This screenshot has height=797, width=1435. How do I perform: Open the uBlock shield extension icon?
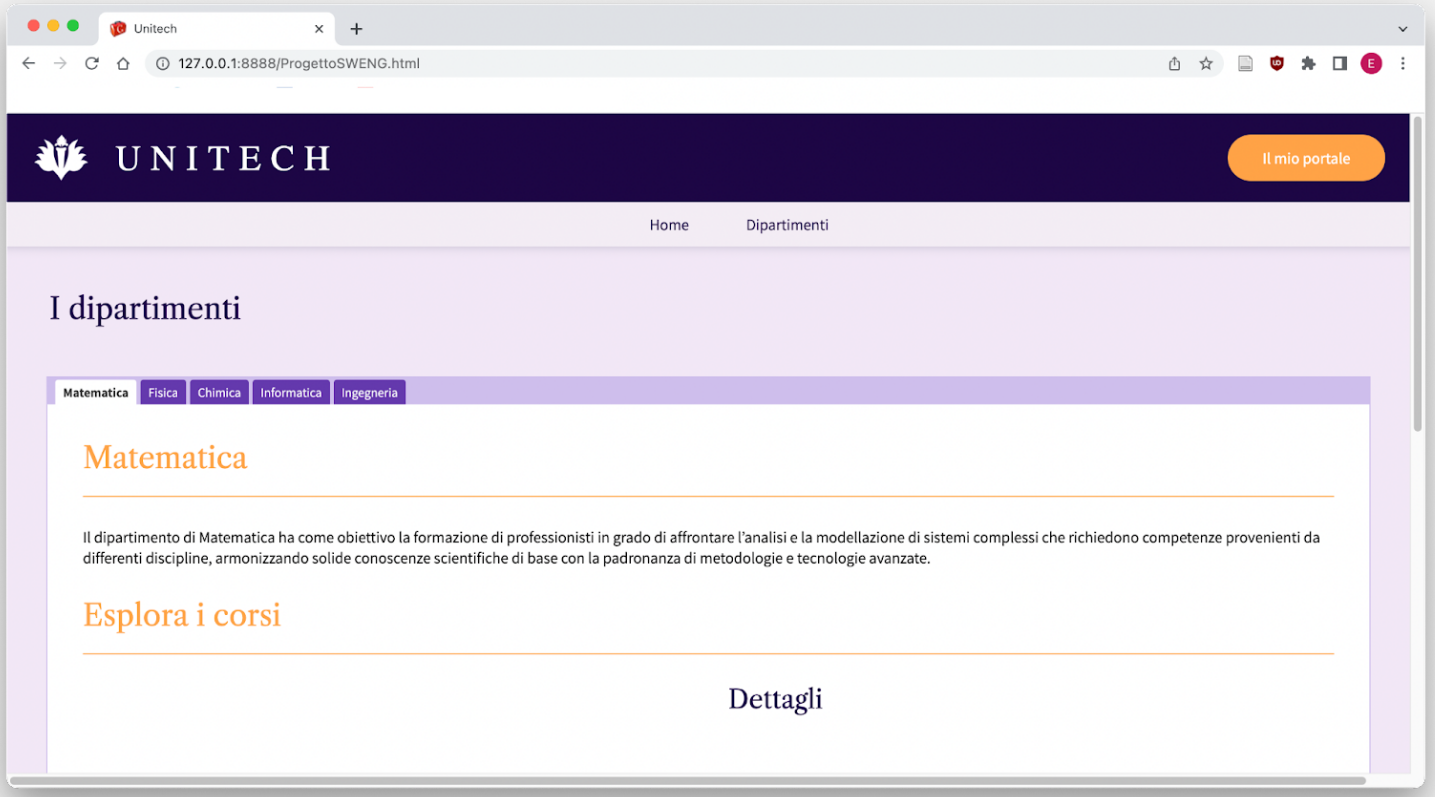pyautogui.click(x=1276, y=63)
